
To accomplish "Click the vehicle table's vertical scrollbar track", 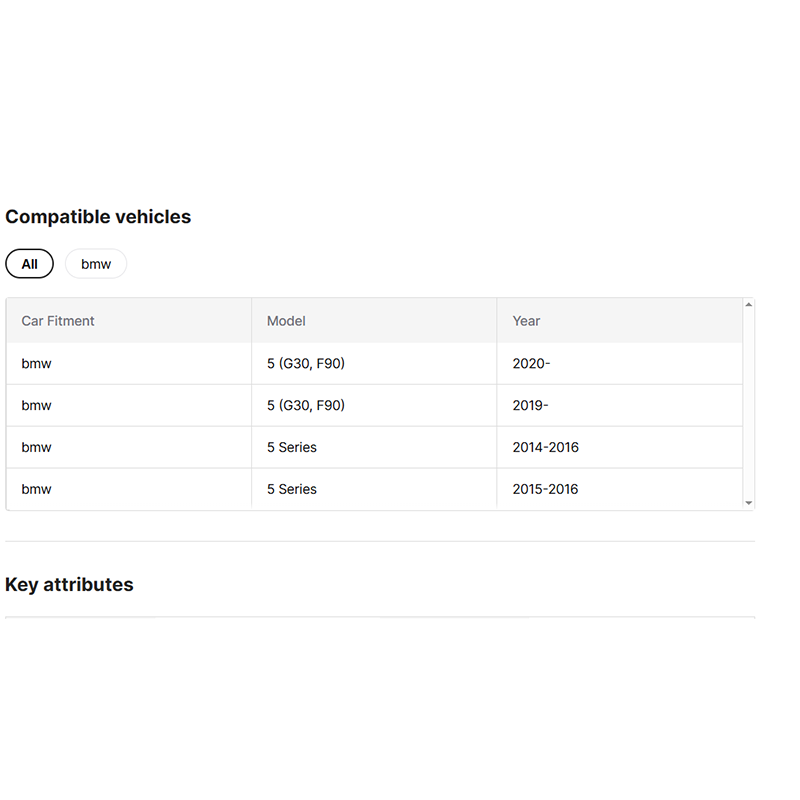I will coord(748,400).
